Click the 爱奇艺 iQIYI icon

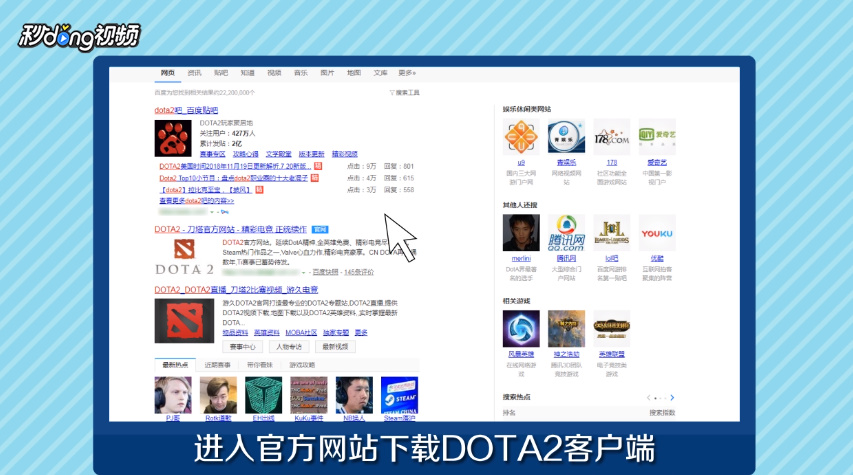coord(657,137)
